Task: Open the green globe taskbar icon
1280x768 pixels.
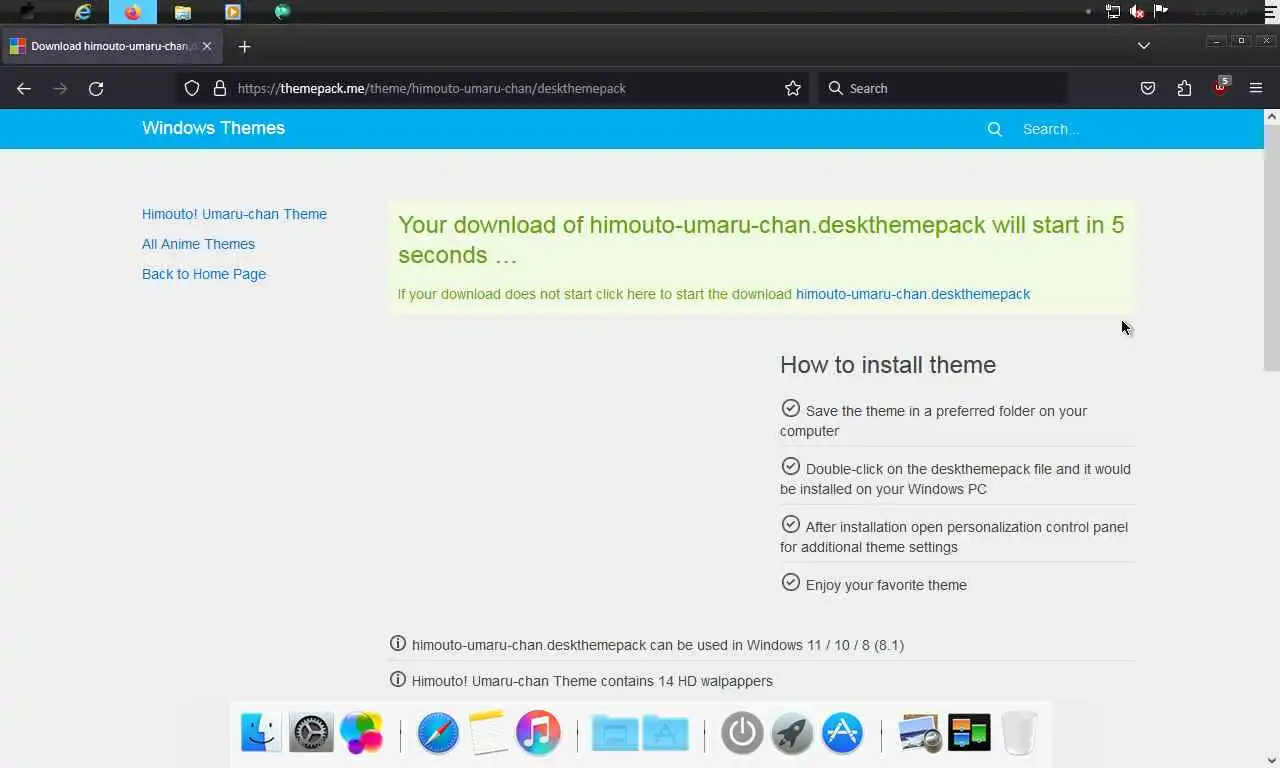Action: pos(283,12)
